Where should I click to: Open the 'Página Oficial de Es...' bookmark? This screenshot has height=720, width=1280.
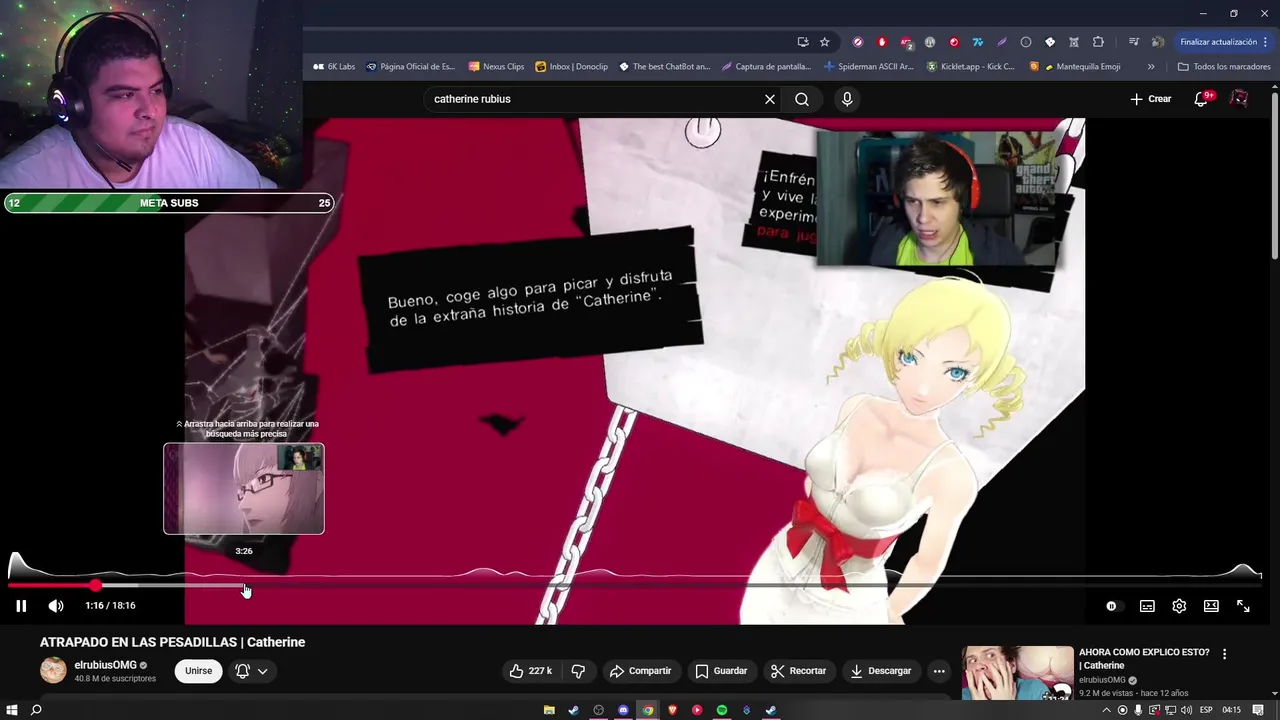click(410, 67)
